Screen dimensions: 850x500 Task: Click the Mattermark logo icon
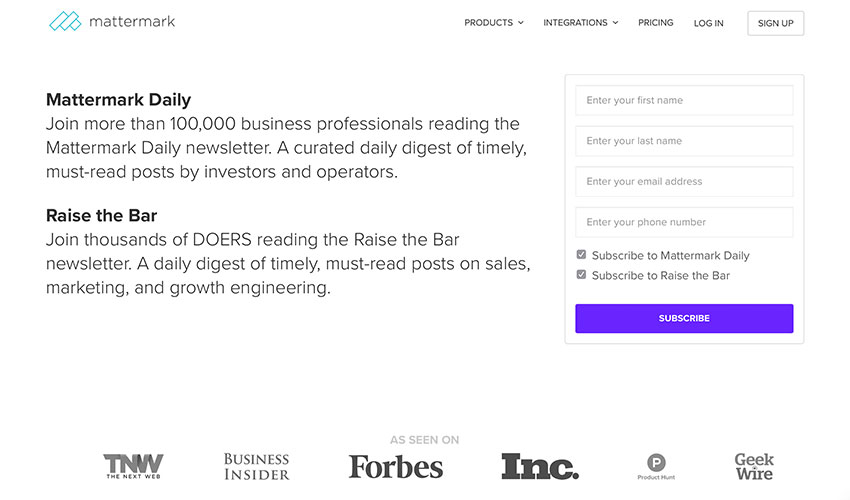click(x=65, y=22)
